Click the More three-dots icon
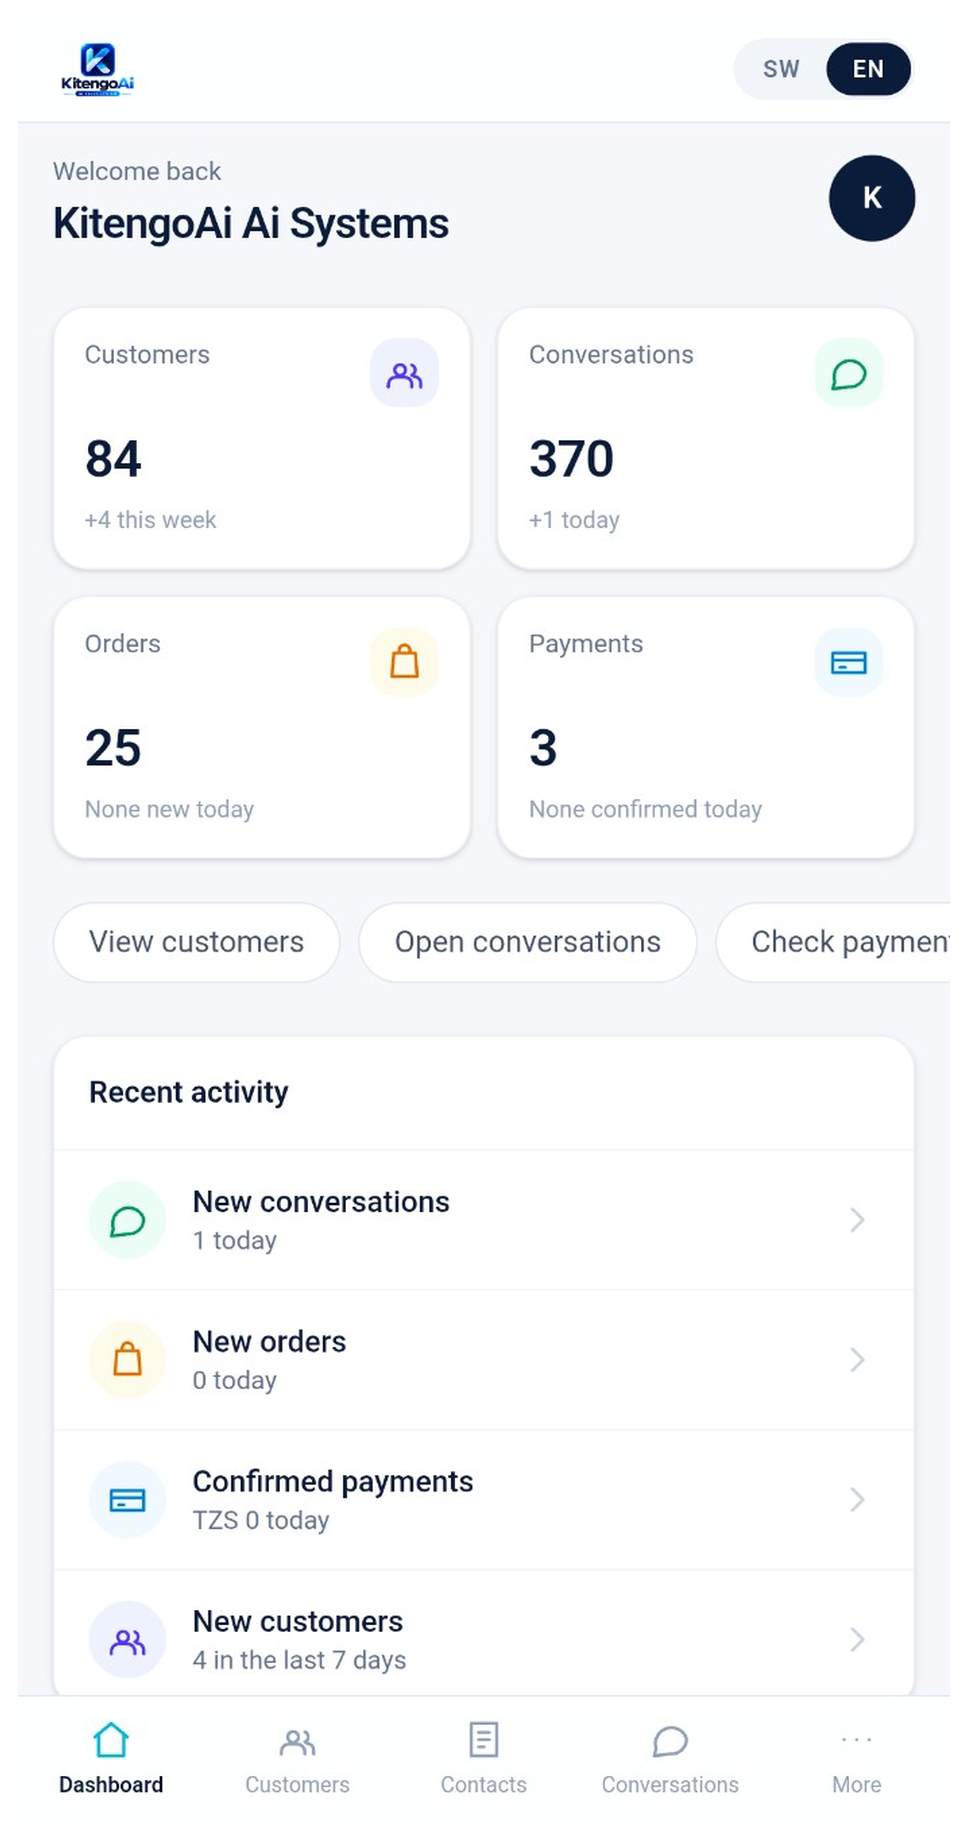The image size is (968, 1840). 857,1740
